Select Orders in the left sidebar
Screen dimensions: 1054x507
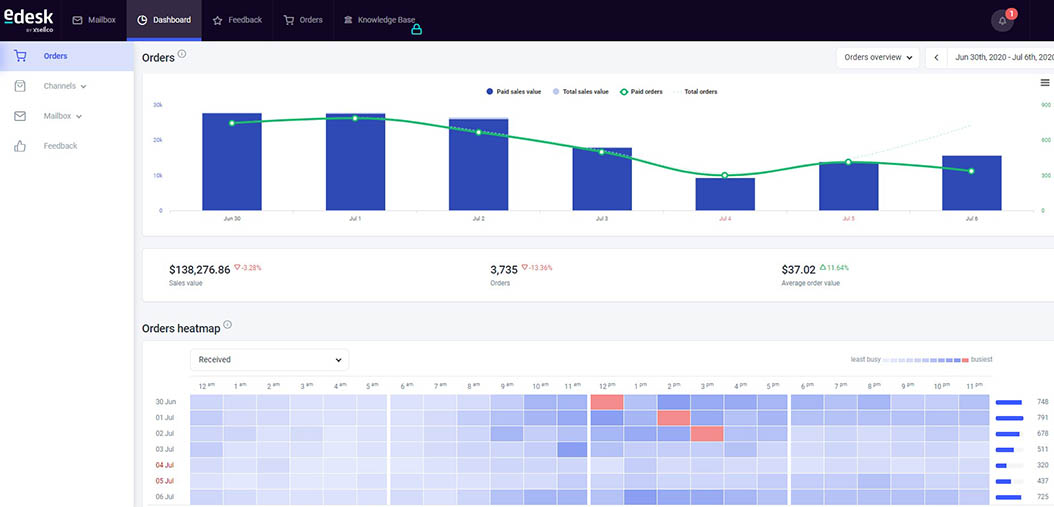[67, 56]
